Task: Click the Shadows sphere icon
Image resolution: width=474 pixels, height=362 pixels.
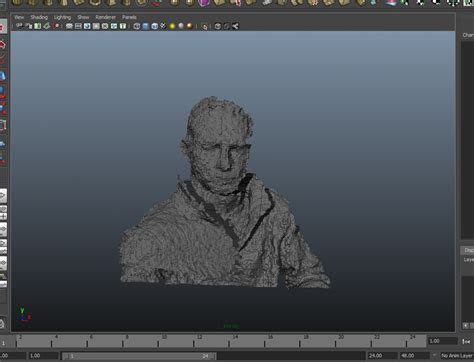Action: [181, 26]
